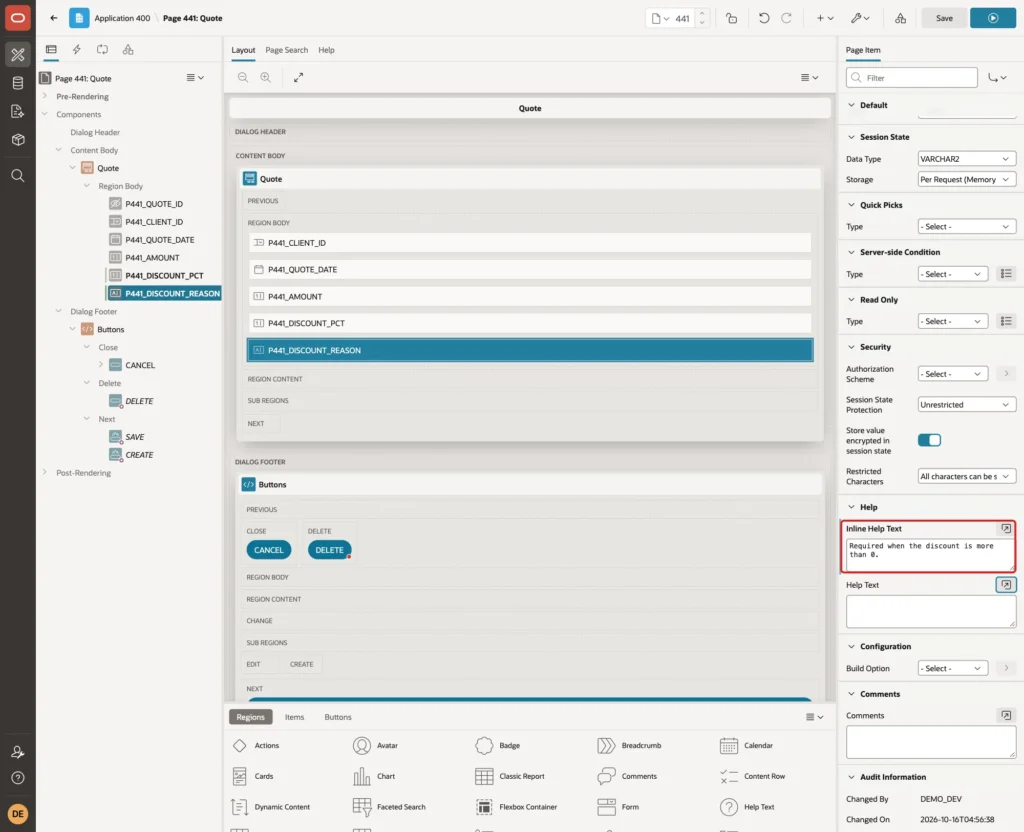1024x832 pixels.
Task: Run the page with the play button
Action: (993, 18)
